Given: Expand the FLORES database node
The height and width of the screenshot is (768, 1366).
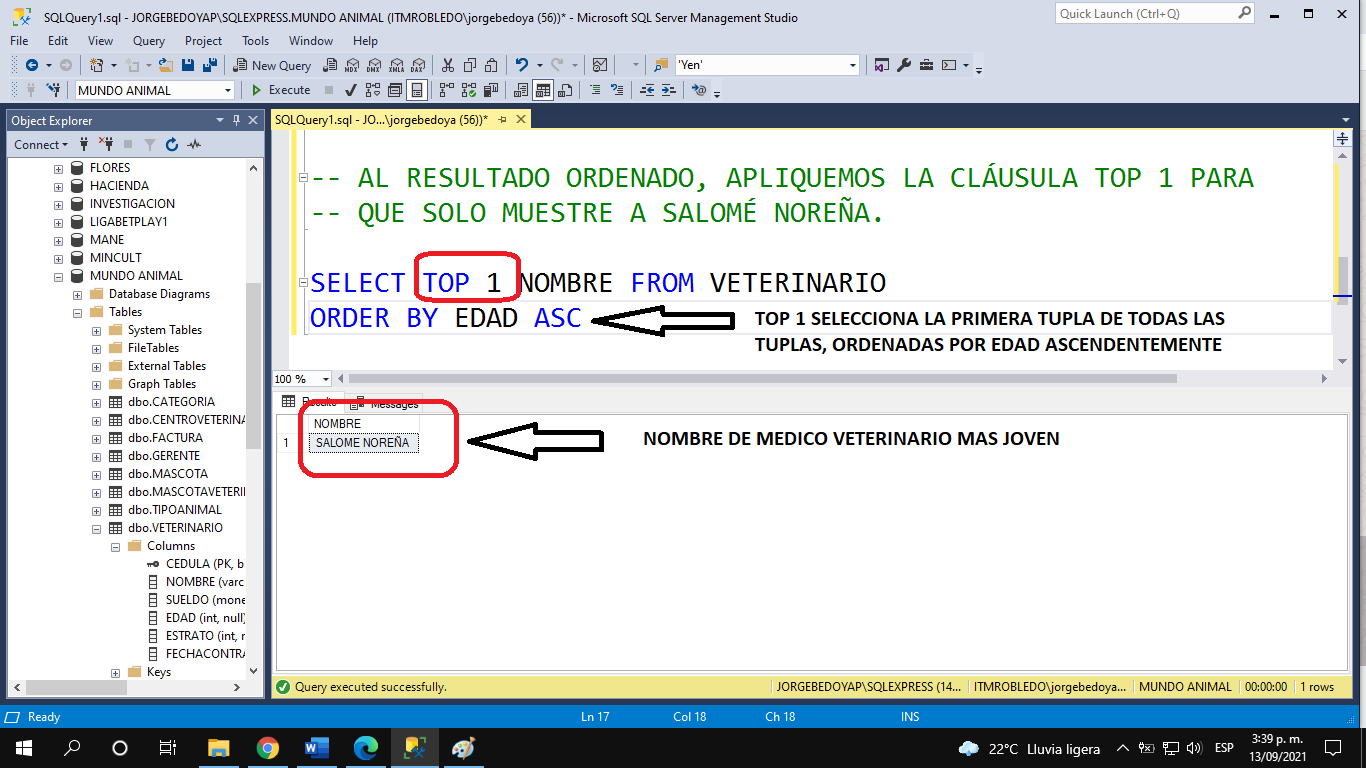Looking at the screenshot, I should click(58, 168).
